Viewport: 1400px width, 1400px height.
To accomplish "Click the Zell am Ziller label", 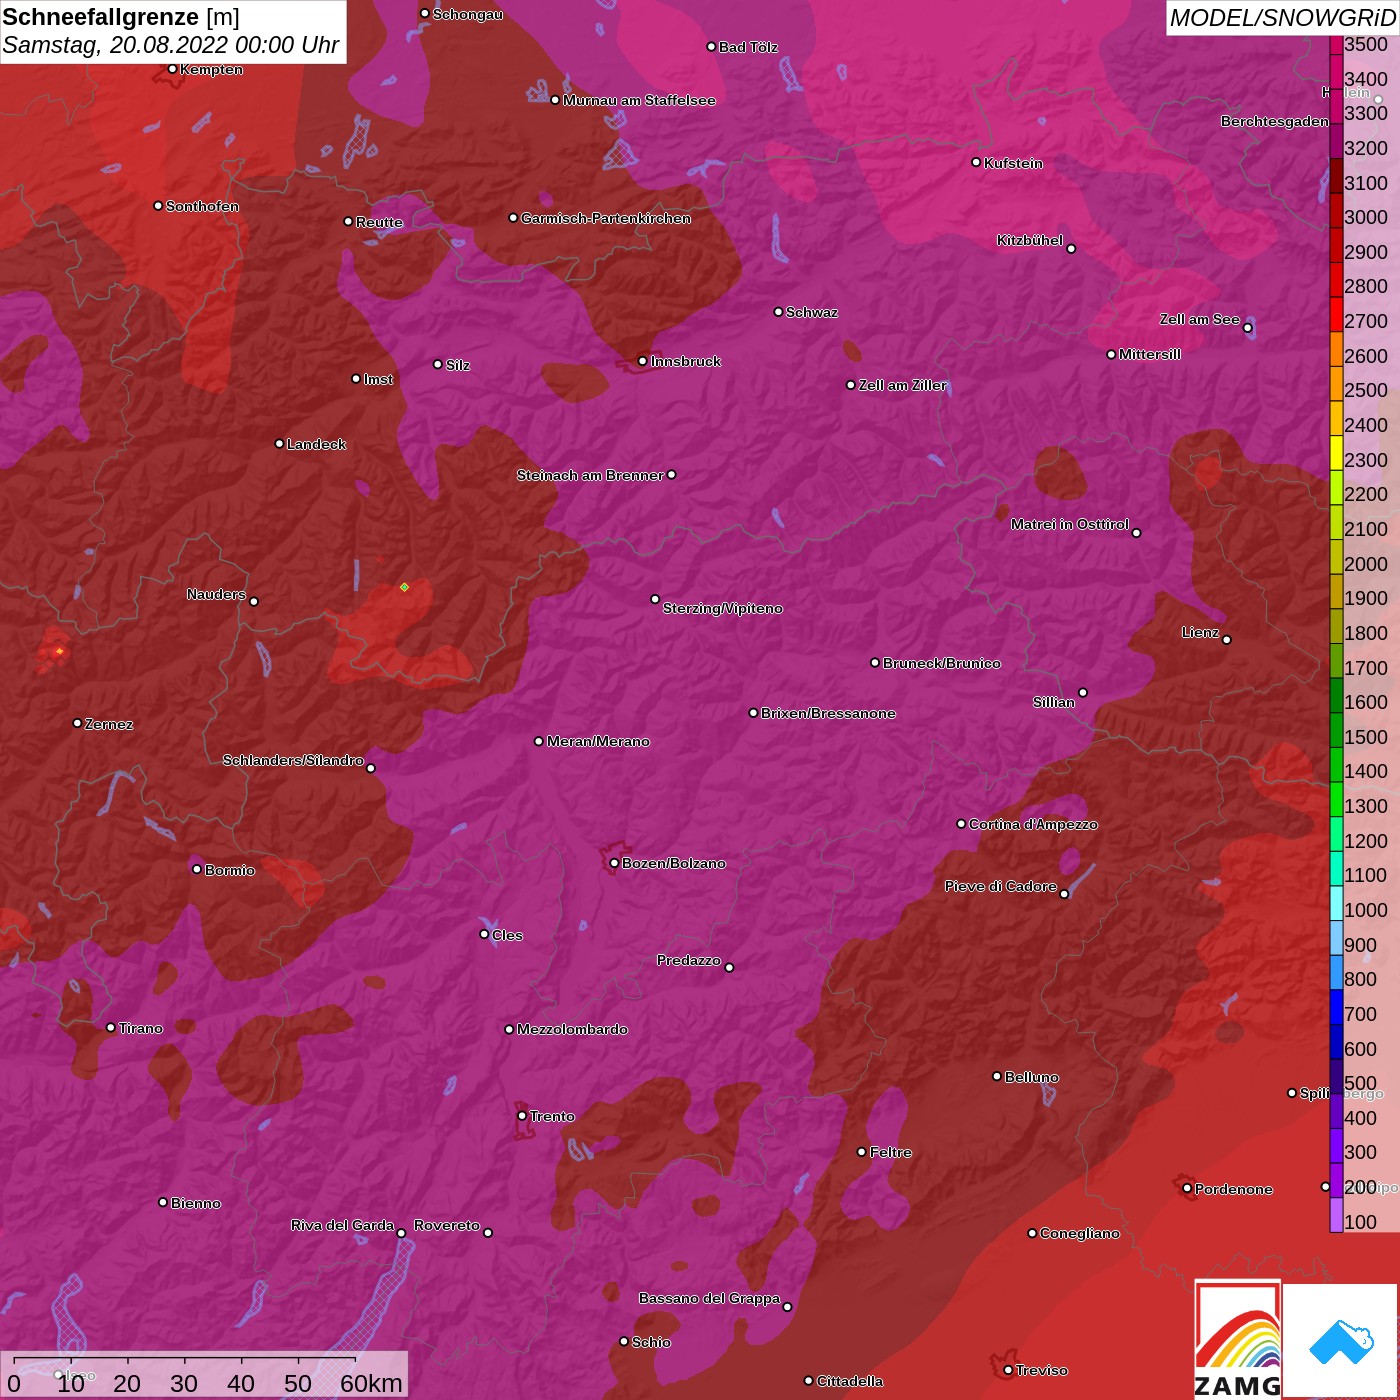I will 903,385.
